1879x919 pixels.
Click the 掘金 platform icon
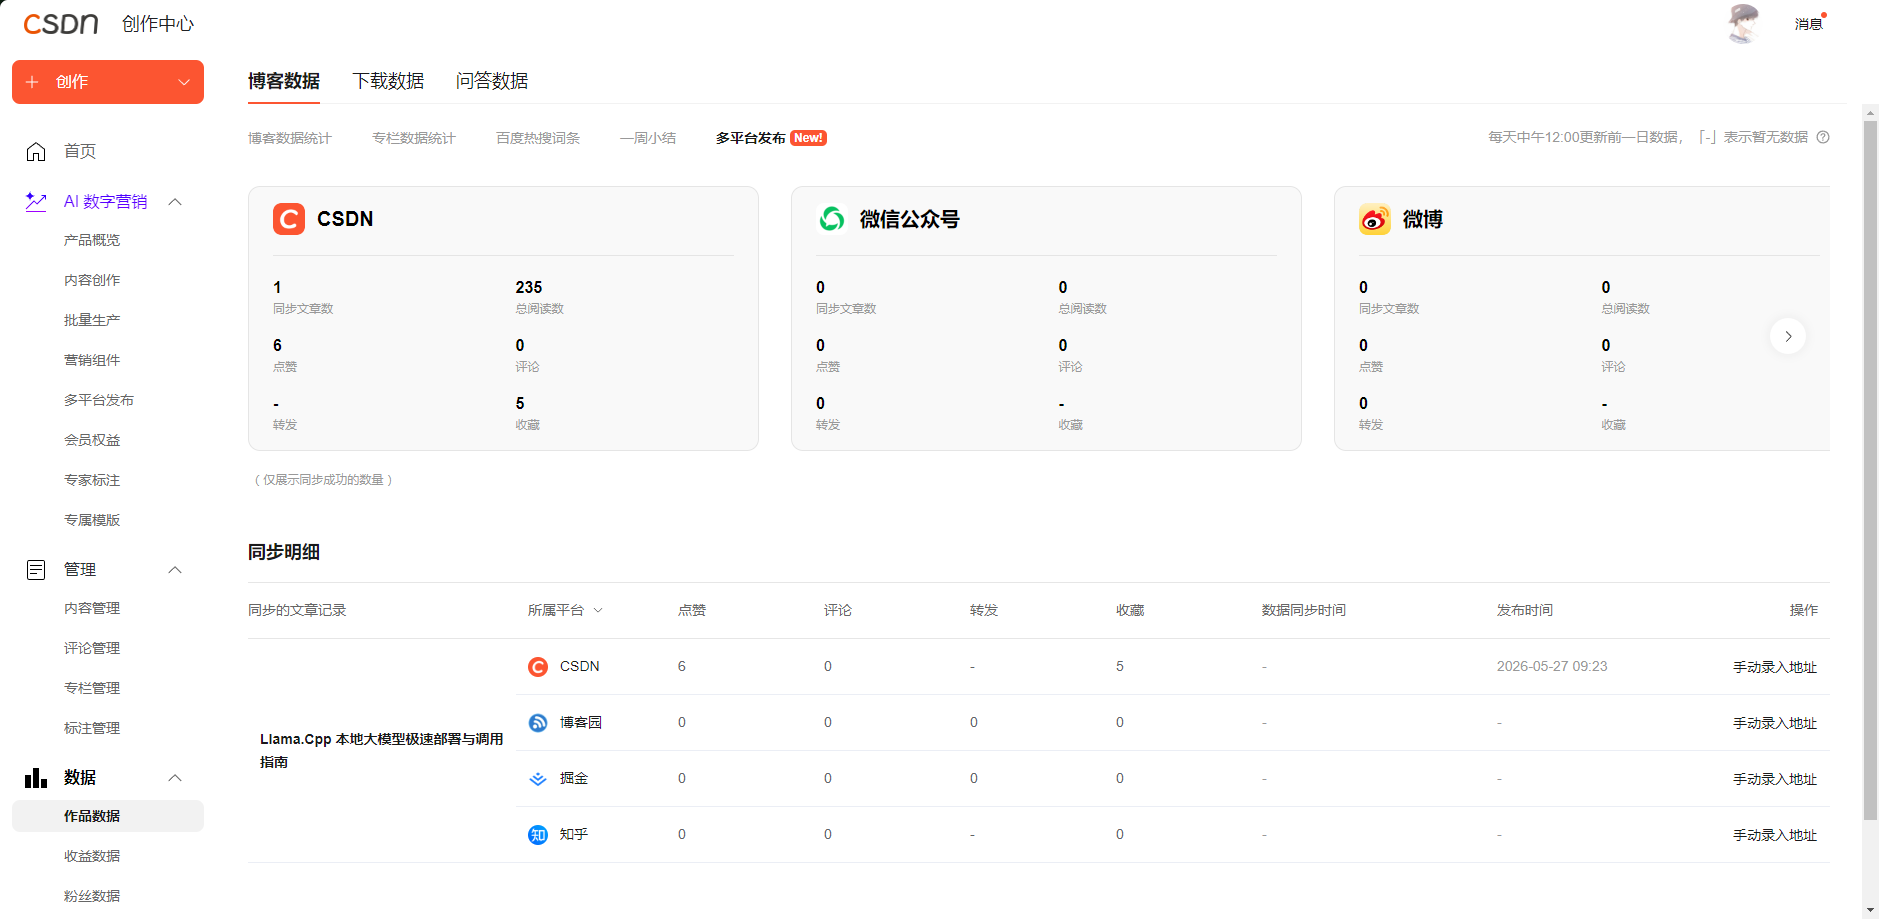click(538, 779)
